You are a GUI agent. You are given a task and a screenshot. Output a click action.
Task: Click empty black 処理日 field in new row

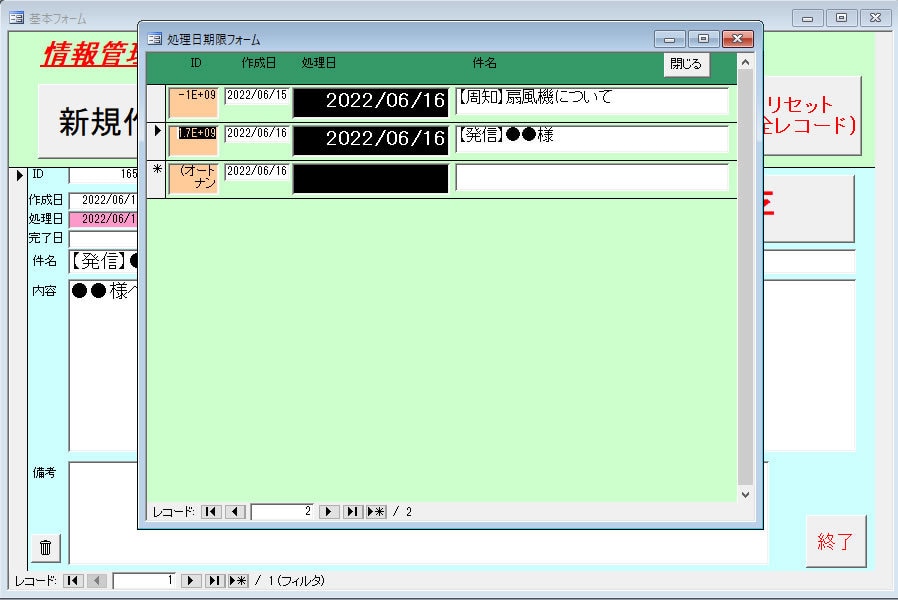pyautogui.click(x=371, y=178)
